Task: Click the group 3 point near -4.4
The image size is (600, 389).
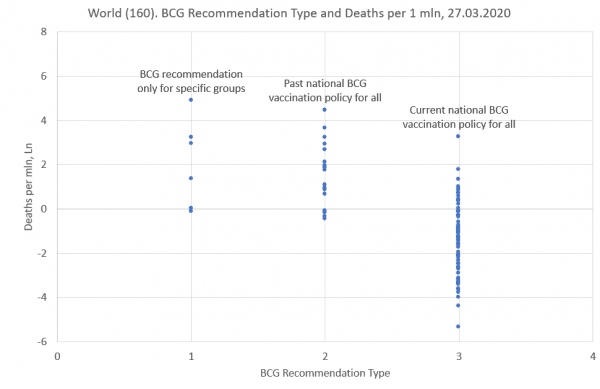Action: (x=458, y=306)
